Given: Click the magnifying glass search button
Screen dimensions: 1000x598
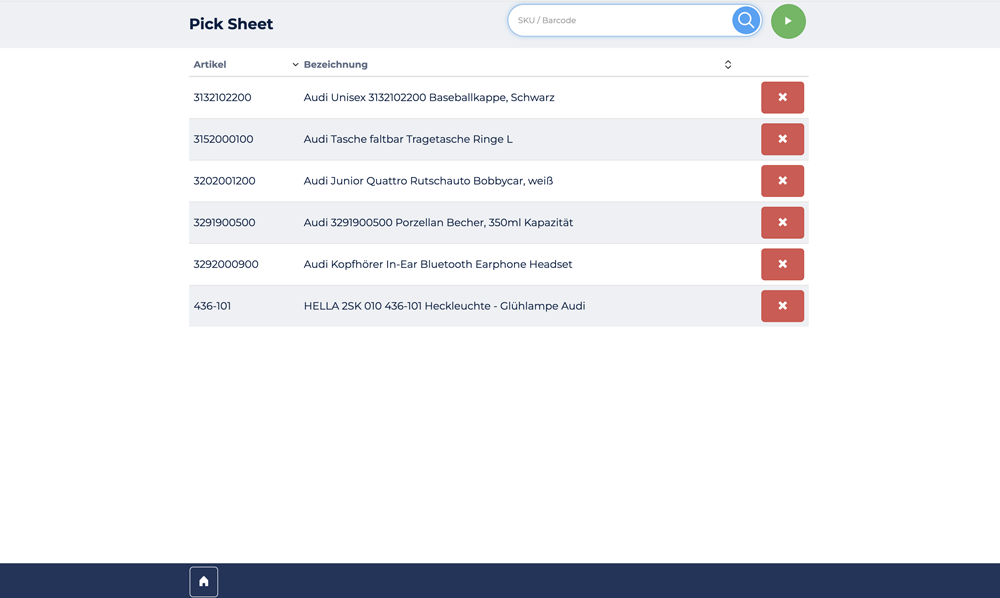Looking at the screenshot, I should (746, 20).
